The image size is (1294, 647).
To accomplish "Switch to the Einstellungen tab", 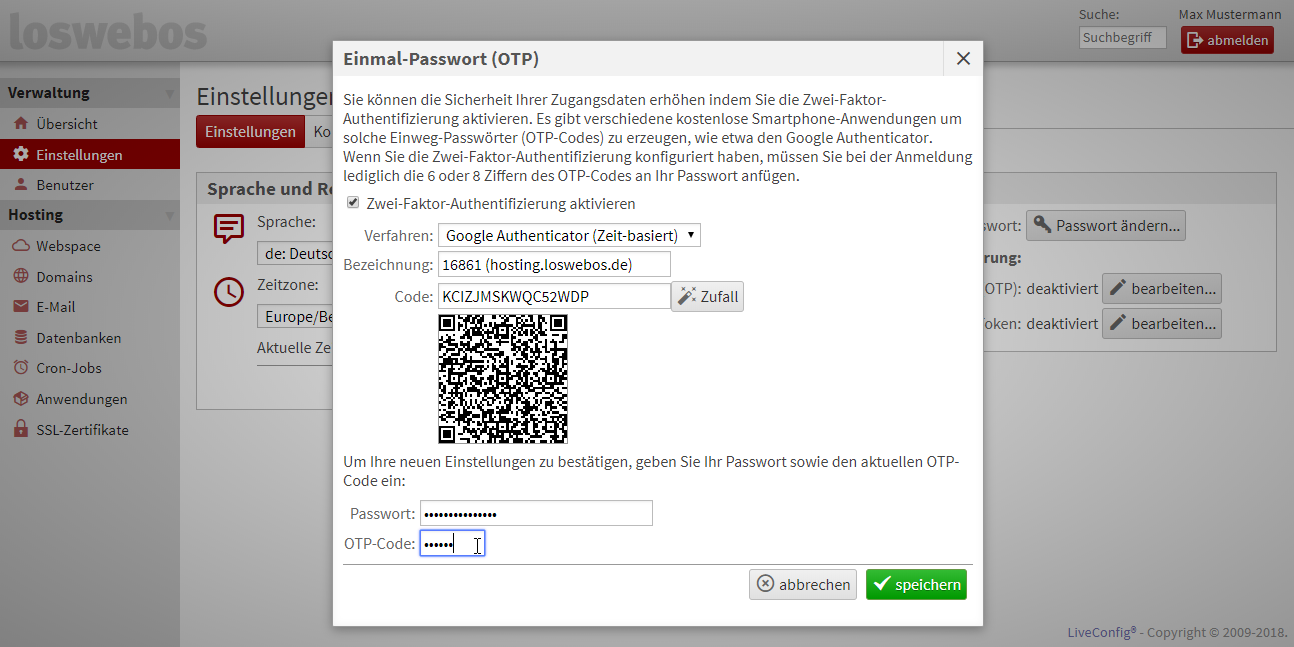I will [250, 132].
